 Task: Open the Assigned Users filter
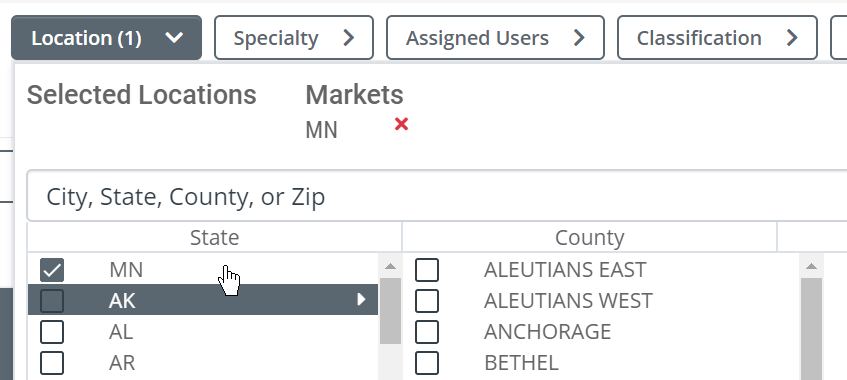[x=495, y=38]
